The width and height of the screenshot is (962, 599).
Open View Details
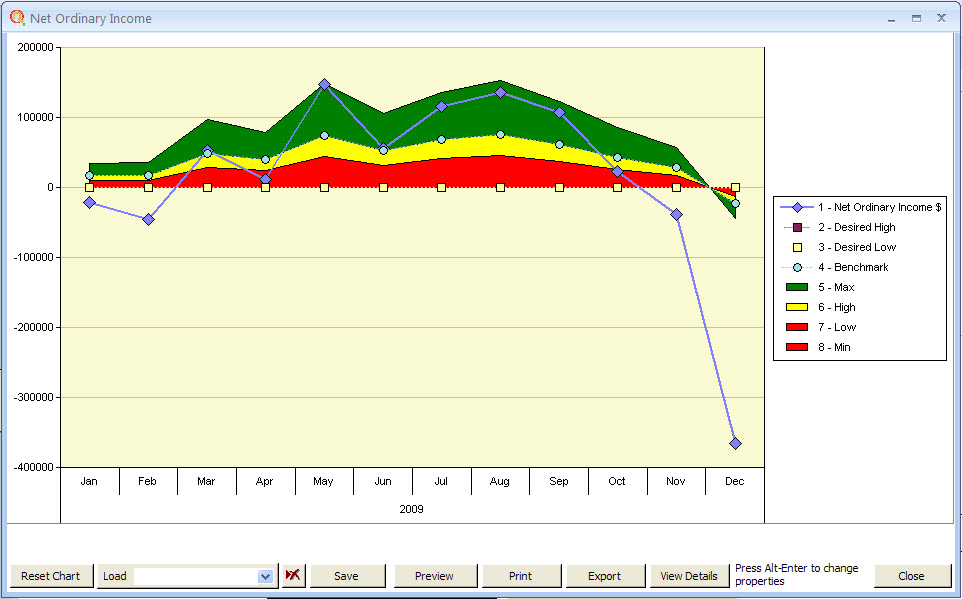pyautogui.click(x=690, y=576)
